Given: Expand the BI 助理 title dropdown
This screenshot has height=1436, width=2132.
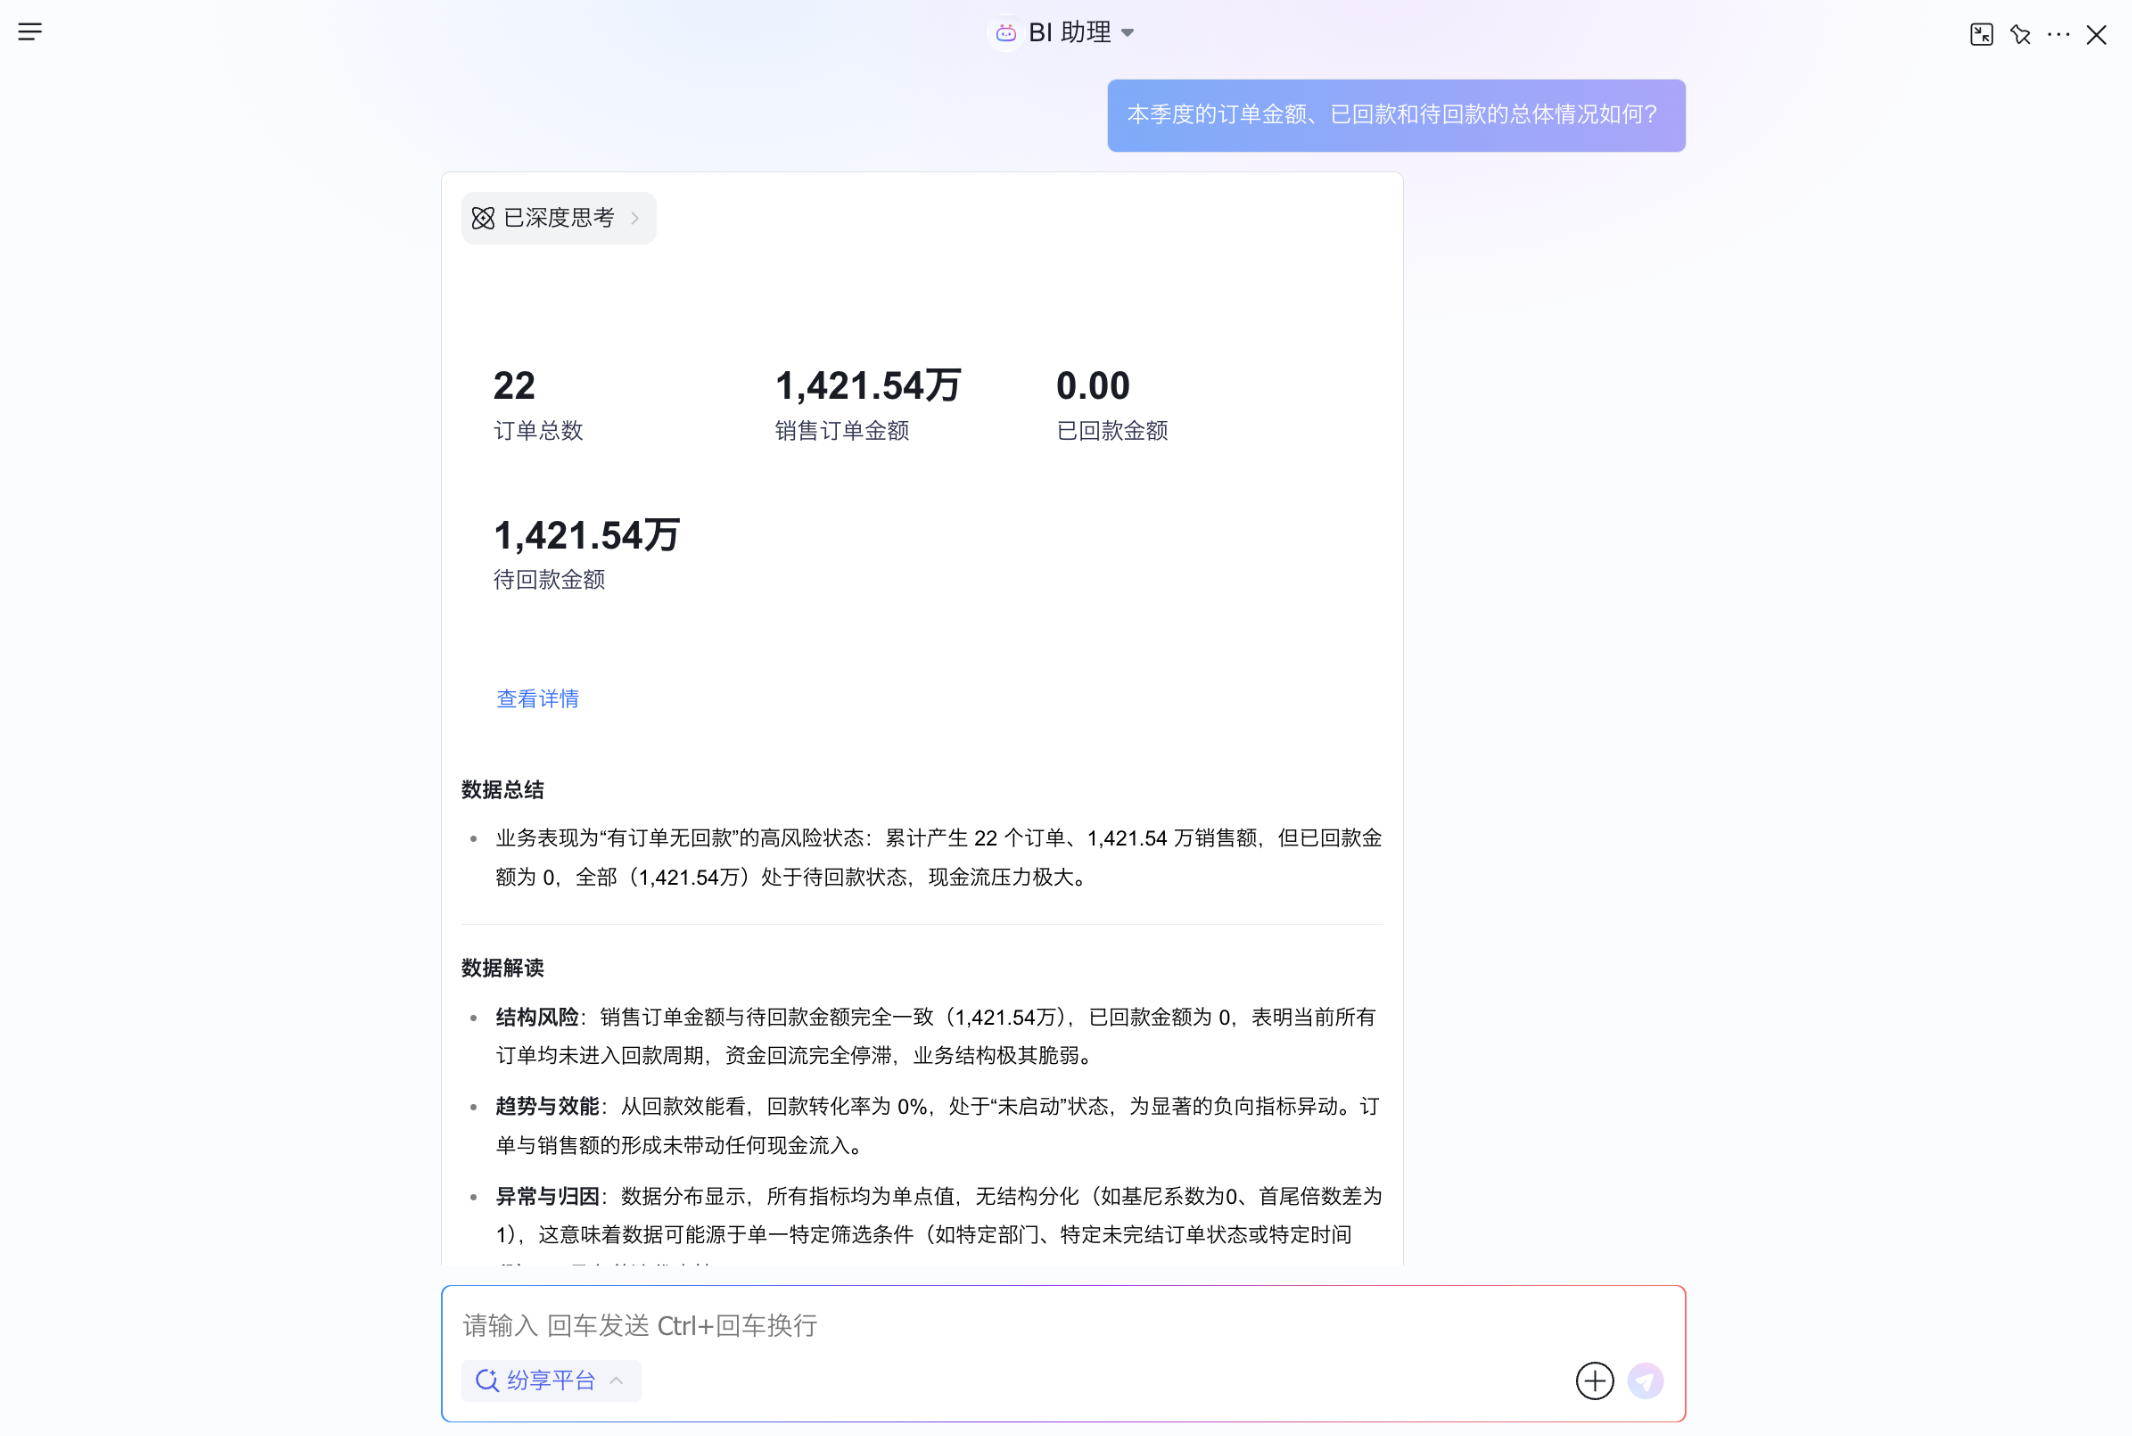Looking at the screenshot, I should [1128, 33].
